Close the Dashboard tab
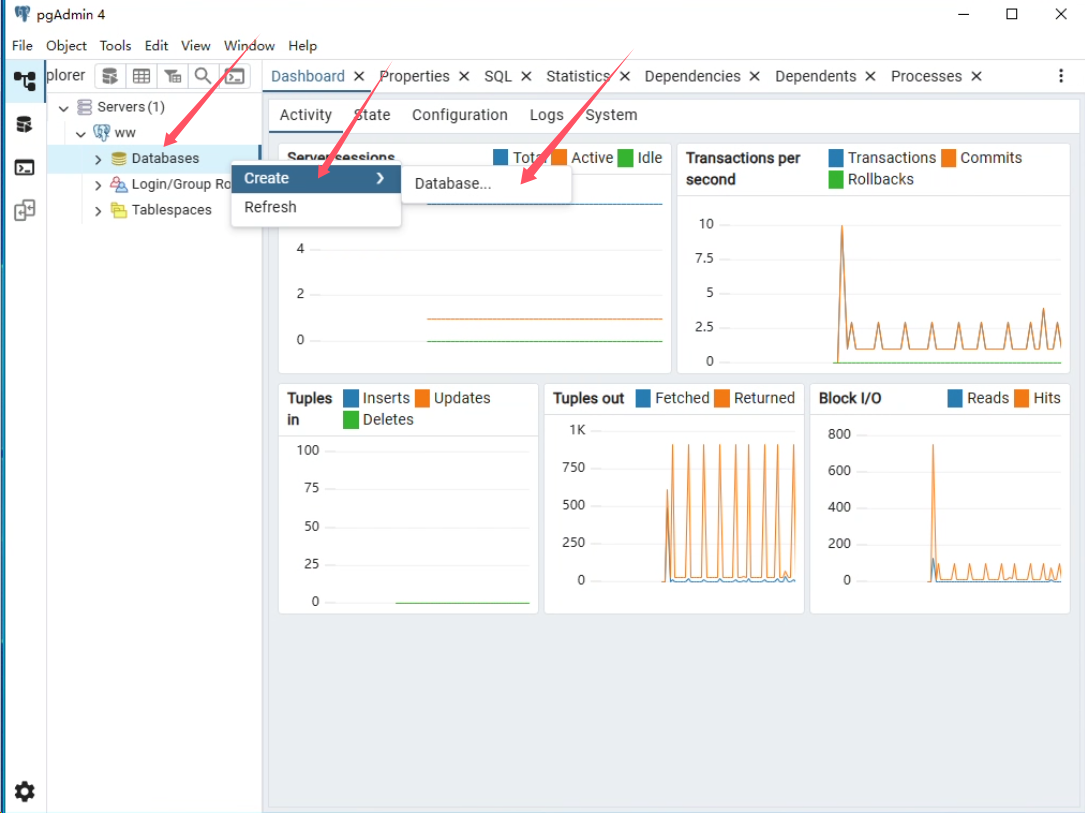 (359, 76)
